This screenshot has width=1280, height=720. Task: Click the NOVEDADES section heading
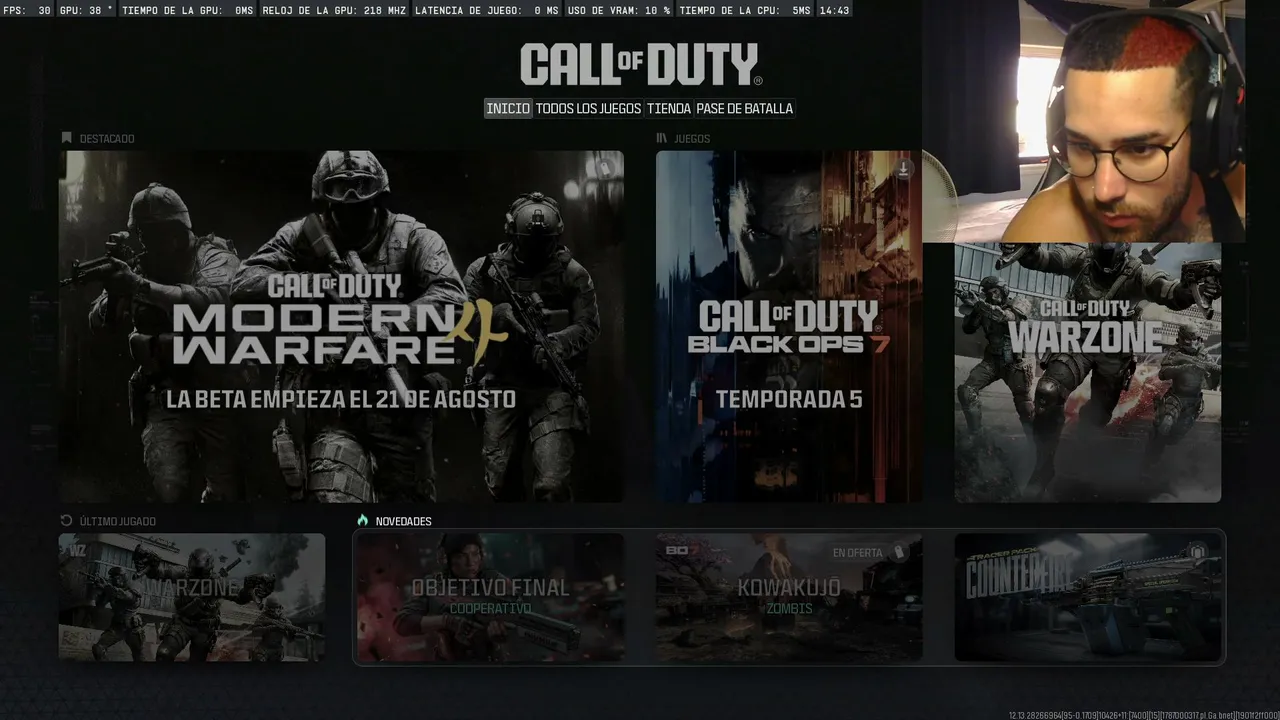pyautogui.click(x=405, y=521)
